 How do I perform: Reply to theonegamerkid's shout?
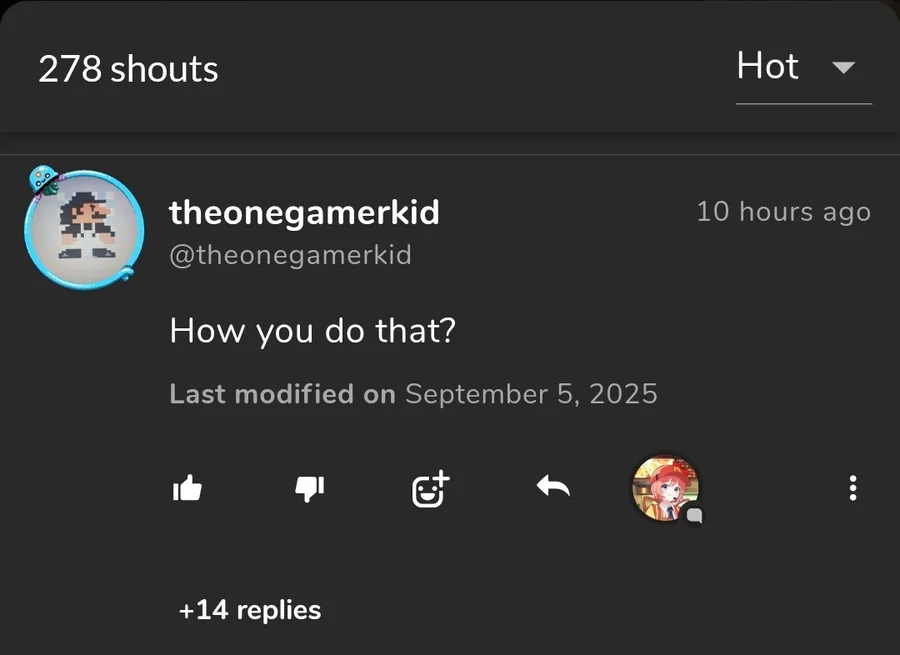[x=553, y=486]
